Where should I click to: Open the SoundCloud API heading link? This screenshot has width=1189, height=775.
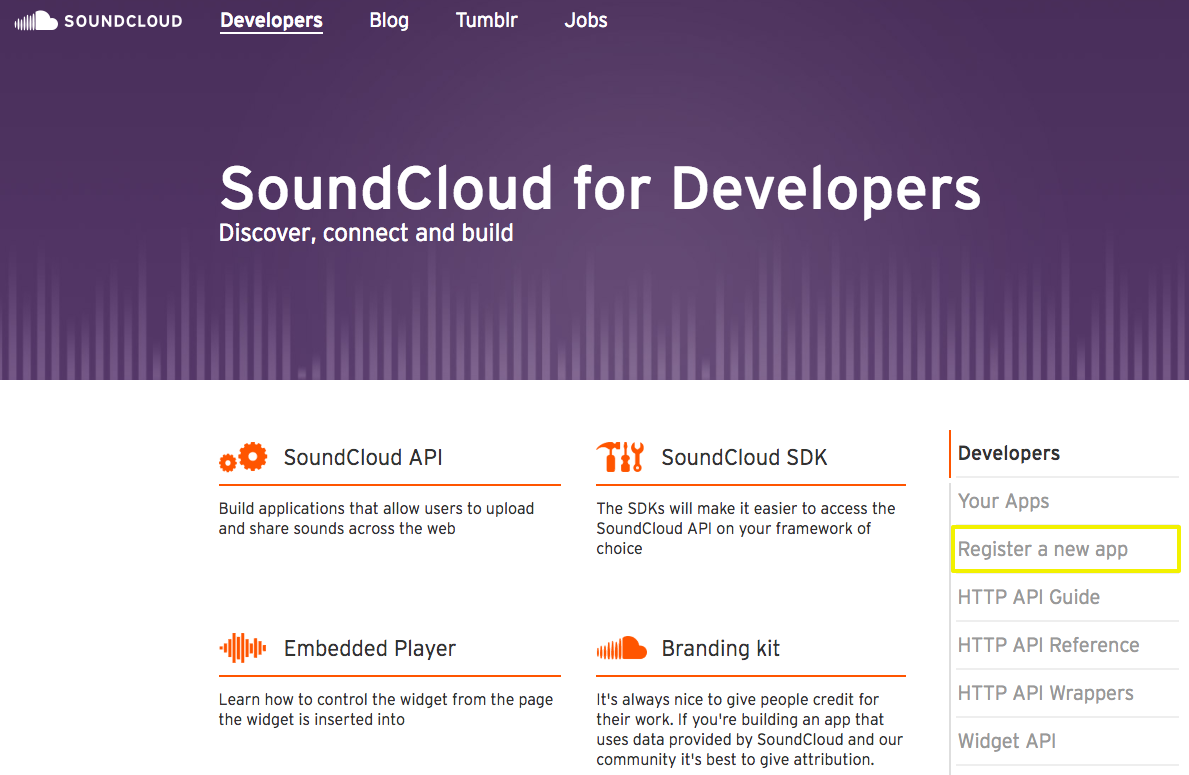pyautogui.click(x=362, y=457)
